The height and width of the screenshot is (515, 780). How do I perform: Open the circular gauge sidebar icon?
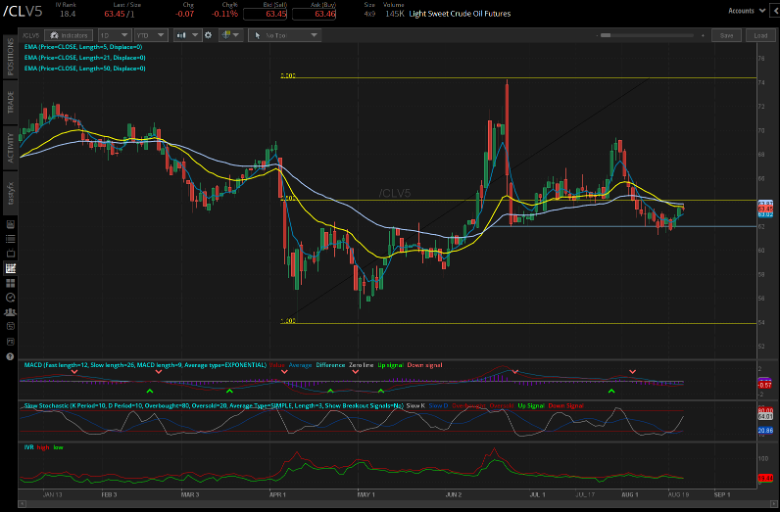(x=10, y=298)
